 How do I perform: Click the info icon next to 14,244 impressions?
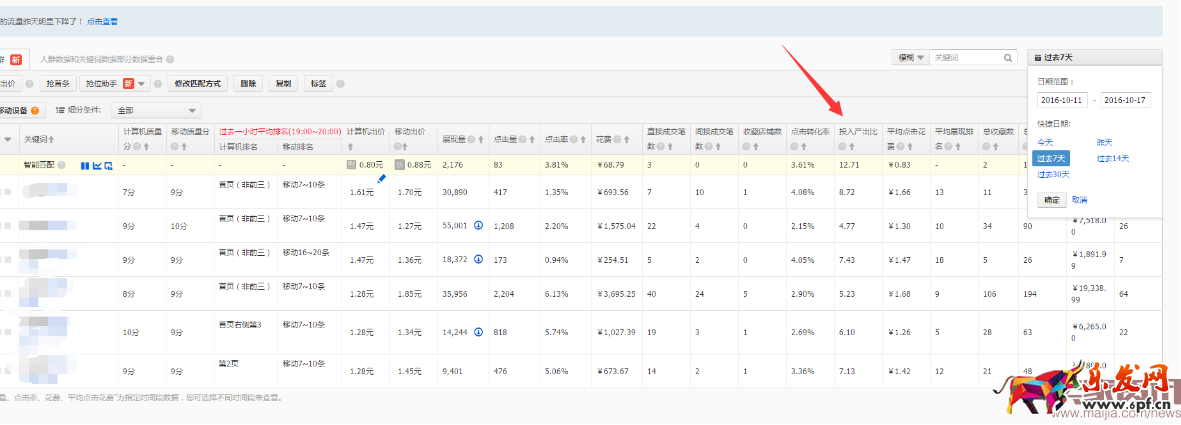pyautogui.click(x=480, y=332)
